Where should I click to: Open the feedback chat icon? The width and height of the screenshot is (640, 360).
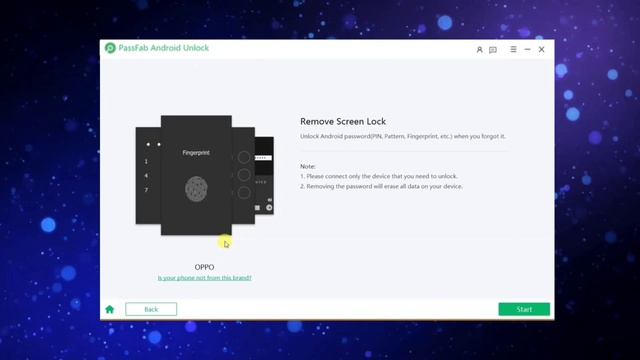493,50
